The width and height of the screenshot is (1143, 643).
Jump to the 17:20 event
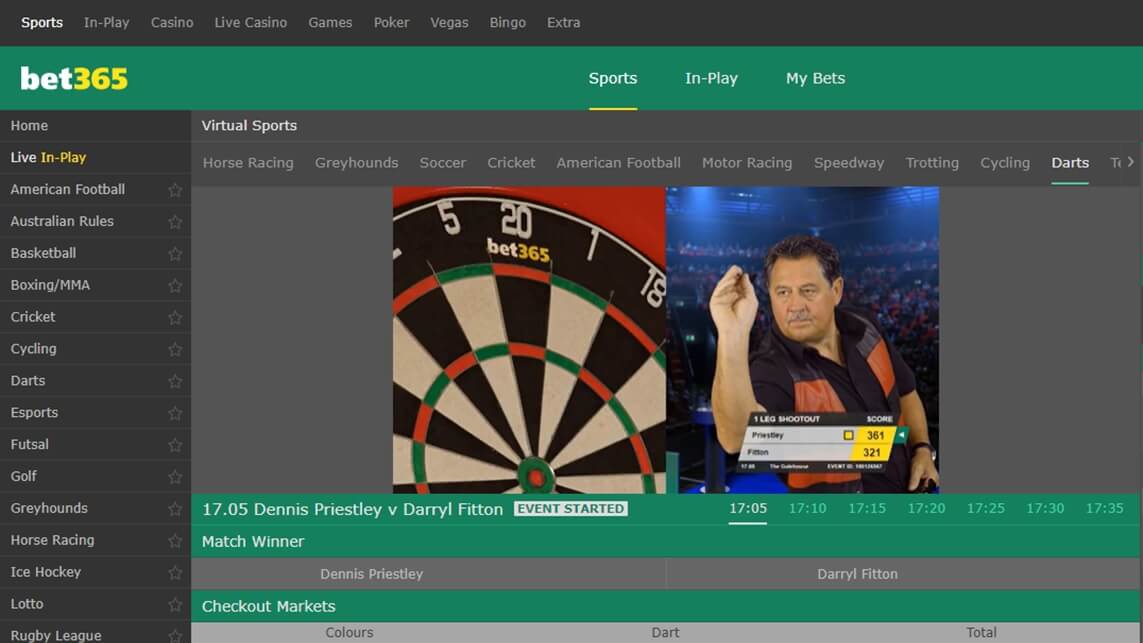(927, 508)
